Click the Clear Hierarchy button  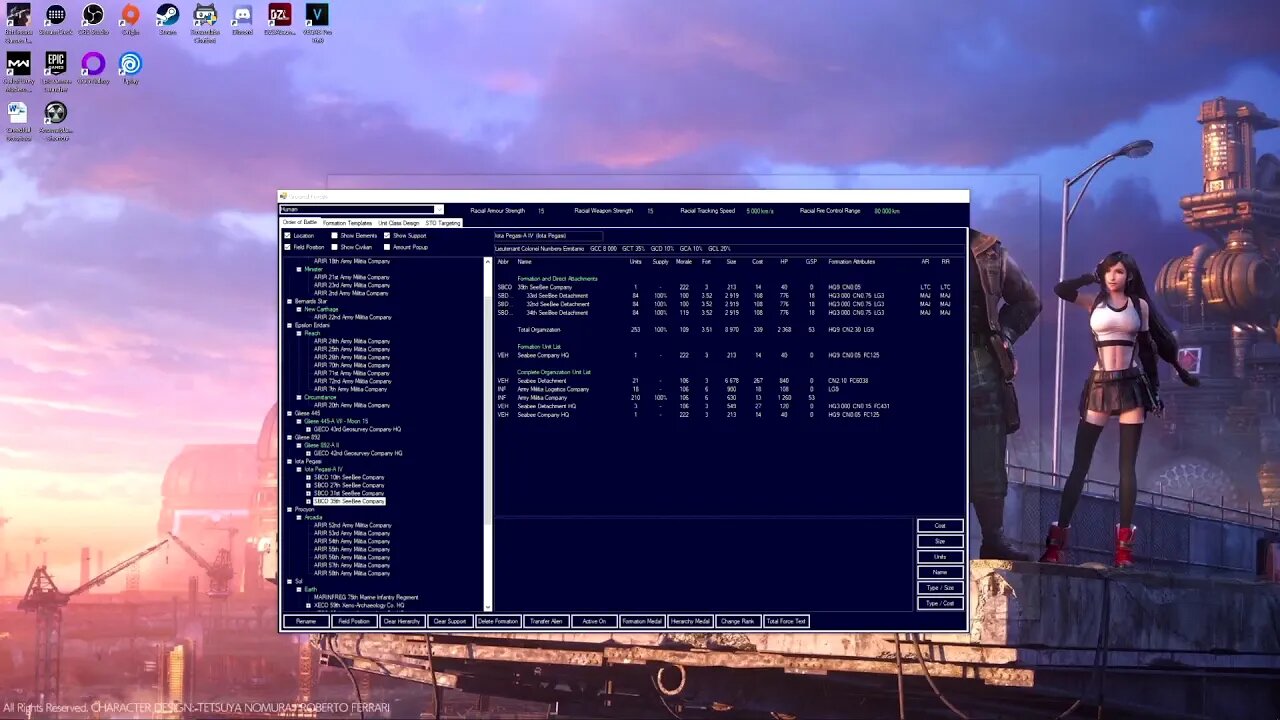pyautogui.click(x=402, y=621)
